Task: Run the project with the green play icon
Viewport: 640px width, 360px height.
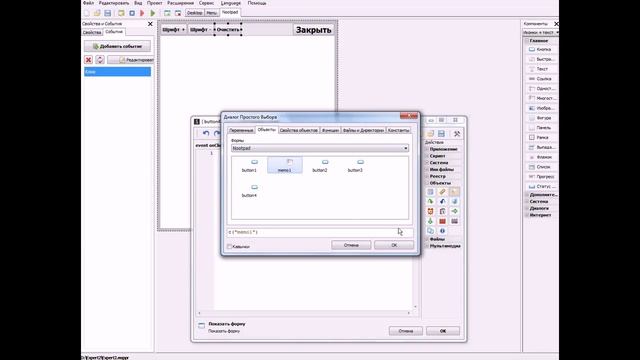Action: tap(153, 13)
